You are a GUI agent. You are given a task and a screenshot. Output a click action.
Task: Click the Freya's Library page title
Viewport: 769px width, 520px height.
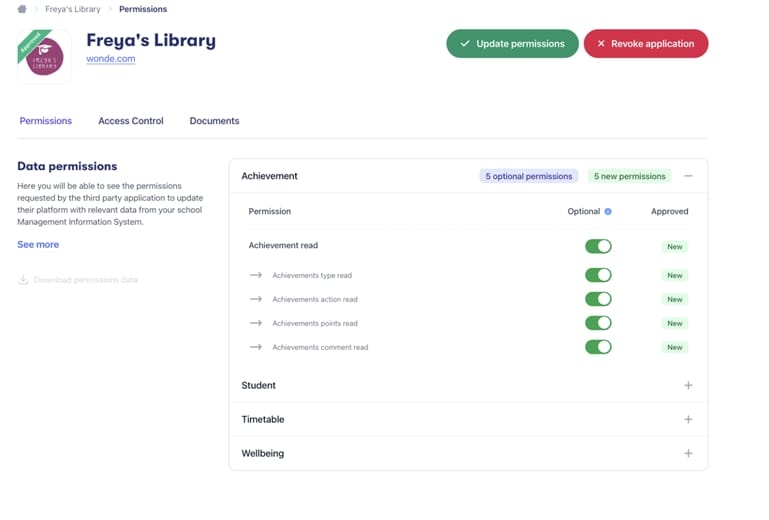[x=151, y=40]
